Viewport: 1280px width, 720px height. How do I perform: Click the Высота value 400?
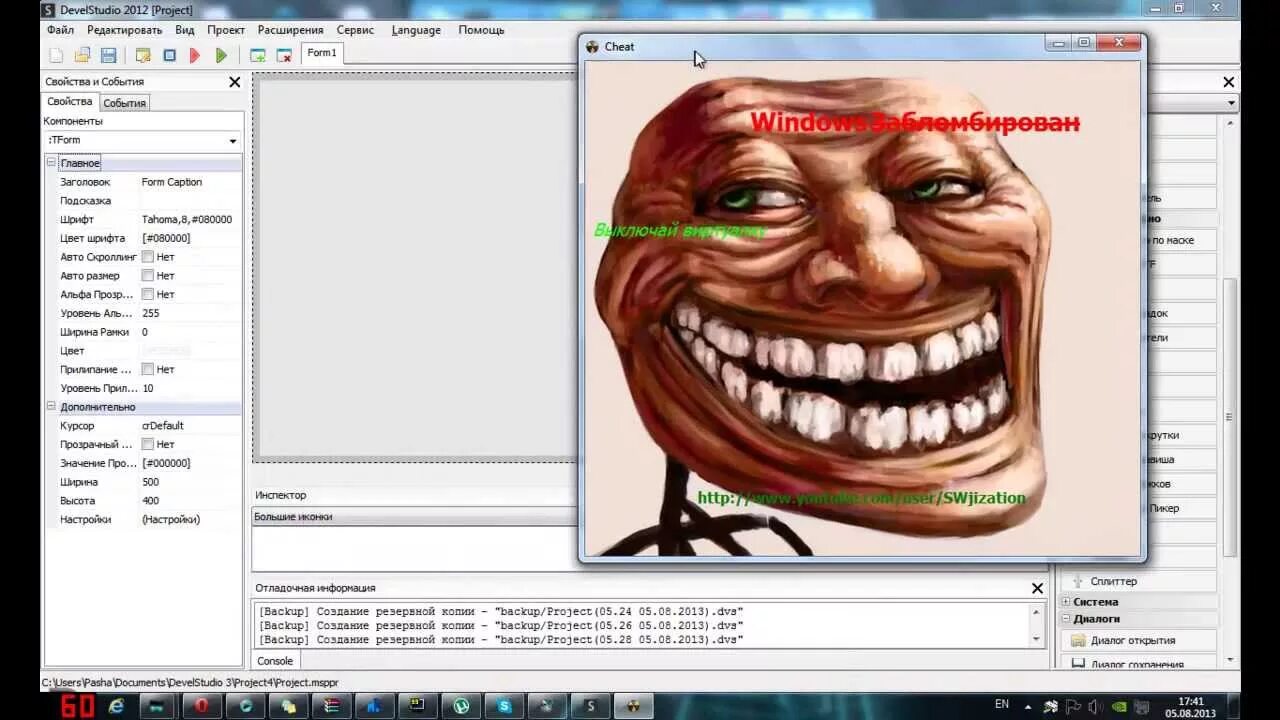(x=150, y=501)
